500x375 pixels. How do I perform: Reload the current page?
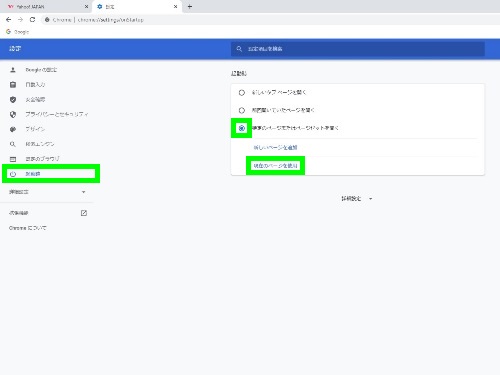point(32,20)
